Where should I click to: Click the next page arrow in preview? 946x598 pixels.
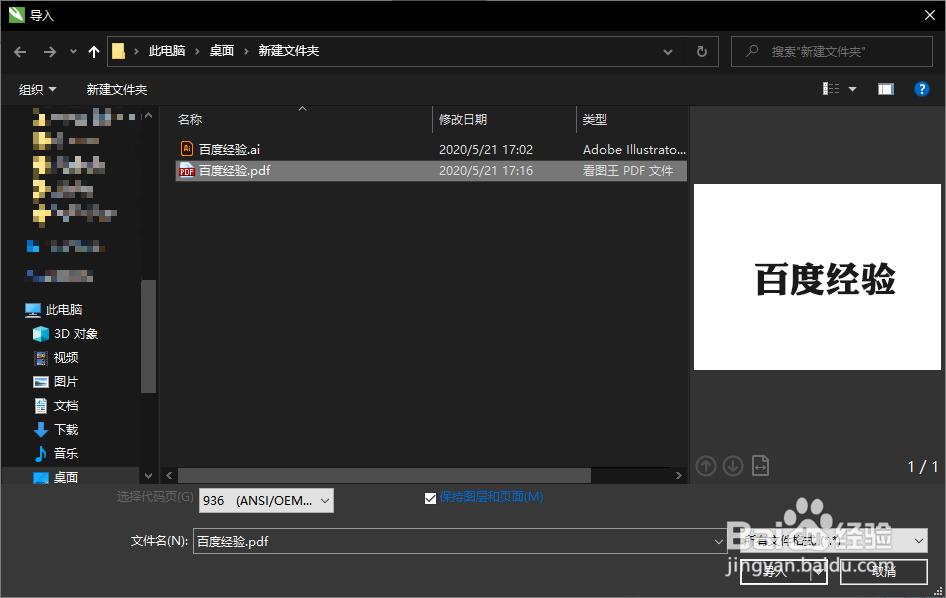coord(732,465)
